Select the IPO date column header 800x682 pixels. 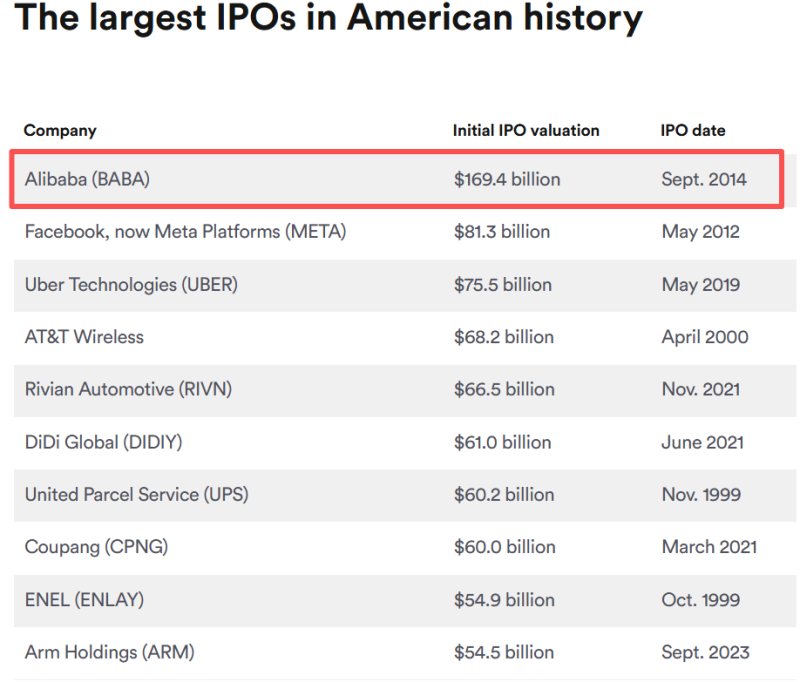point(692,131)
